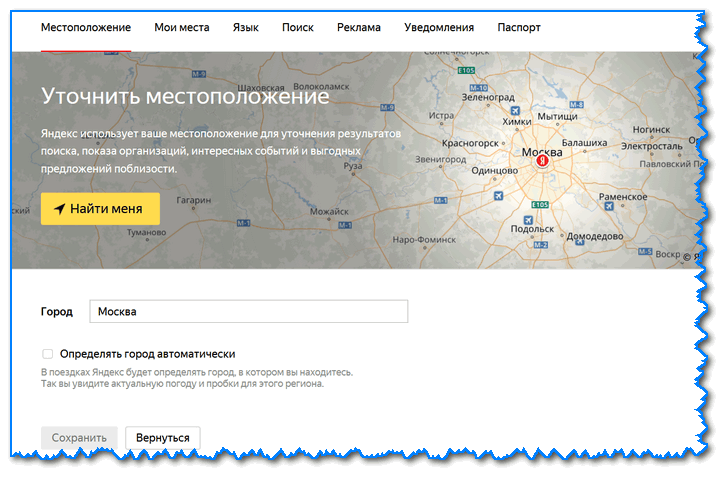Click the Подольск label on the map
725x477 pixels.
(532, 229)
